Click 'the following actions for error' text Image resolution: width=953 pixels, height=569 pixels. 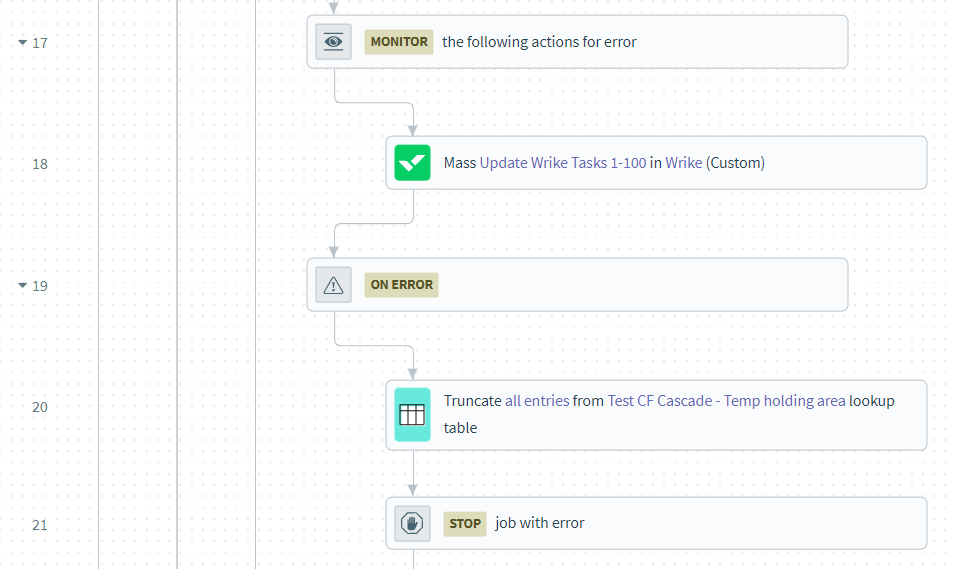pyautogui.click(x=539, y=42)
